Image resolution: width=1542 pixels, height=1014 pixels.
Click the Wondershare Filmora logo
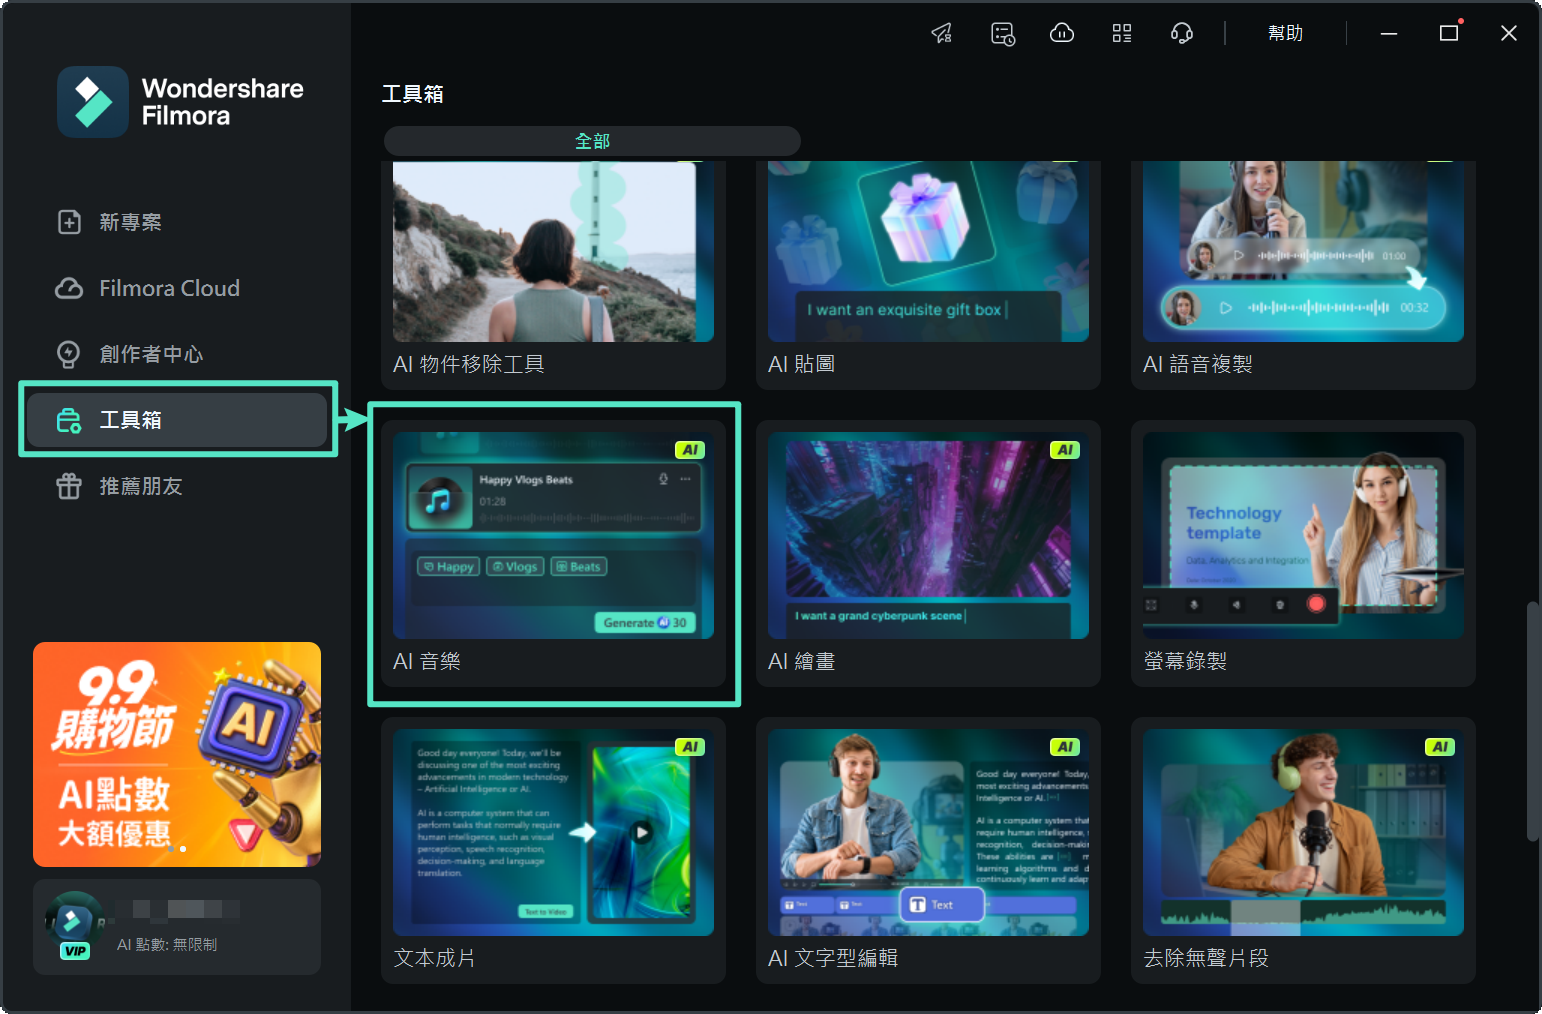181,102
